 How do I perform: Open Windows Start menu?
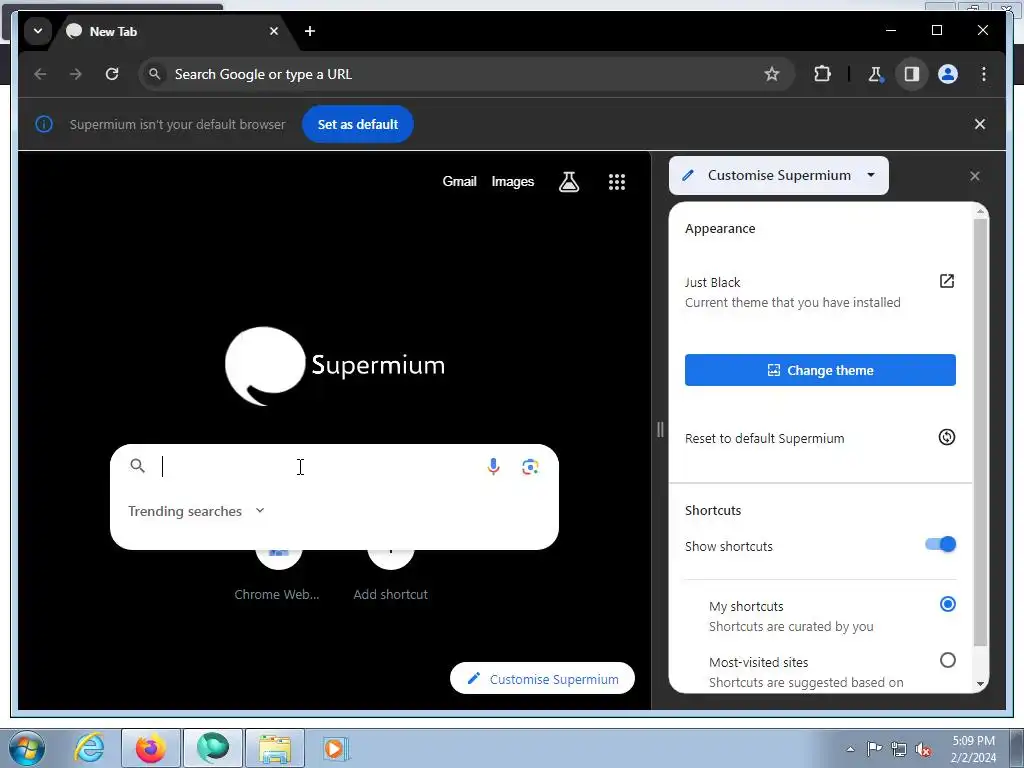pyautogui.click(x=26, y=748)
